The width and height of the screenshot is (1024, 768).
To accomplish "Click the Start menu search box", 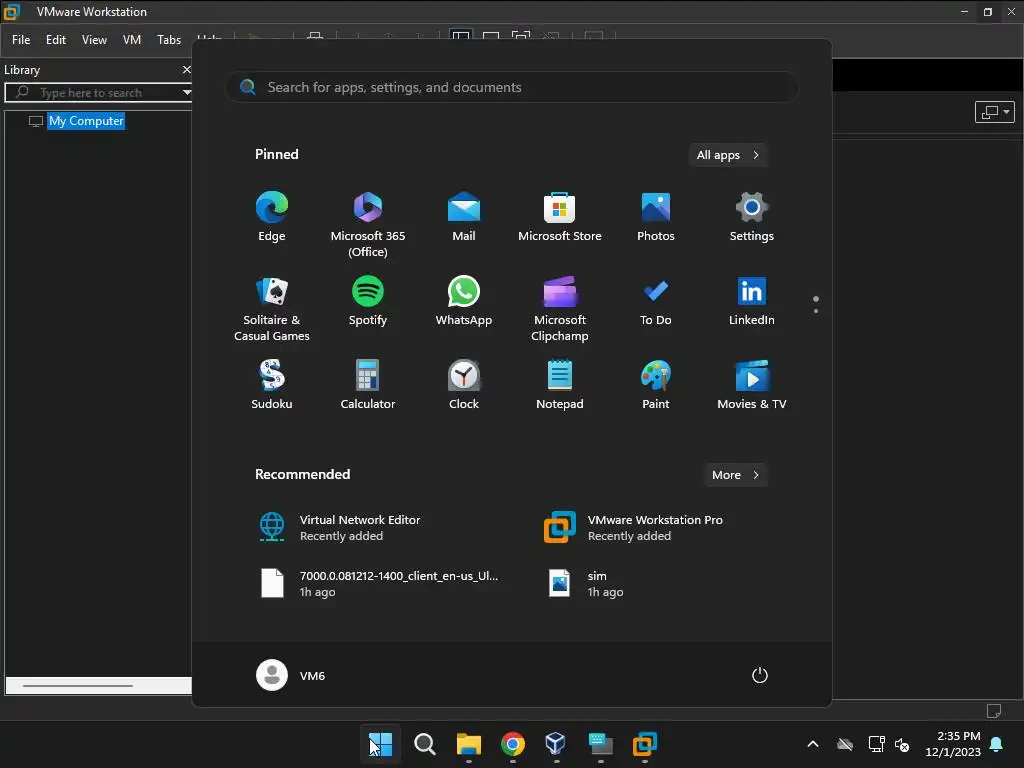I will (x=512, y=88).
